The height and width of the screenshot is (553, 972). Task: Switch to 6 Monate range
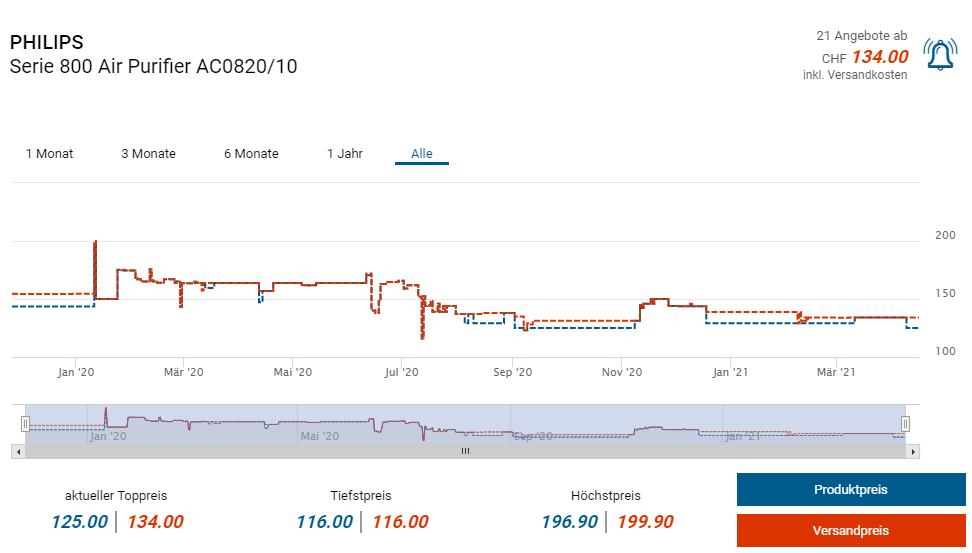(x=251, y=154)
